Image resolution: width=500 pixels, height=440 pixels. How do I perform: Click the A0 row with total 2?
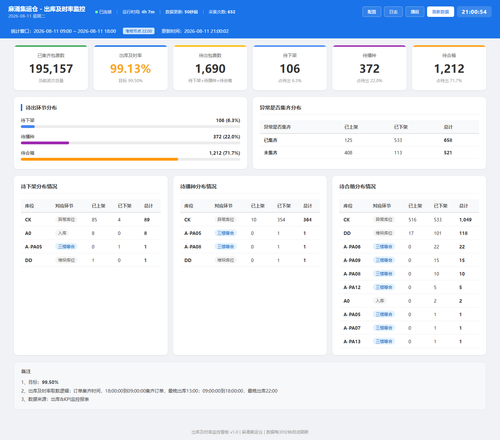(409, 301)
